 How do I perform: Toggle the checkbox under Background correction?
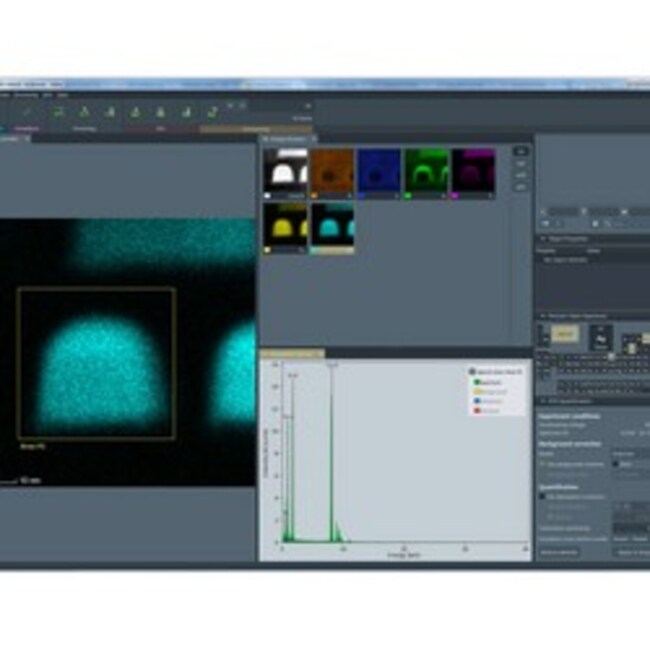tap(543, 464)
